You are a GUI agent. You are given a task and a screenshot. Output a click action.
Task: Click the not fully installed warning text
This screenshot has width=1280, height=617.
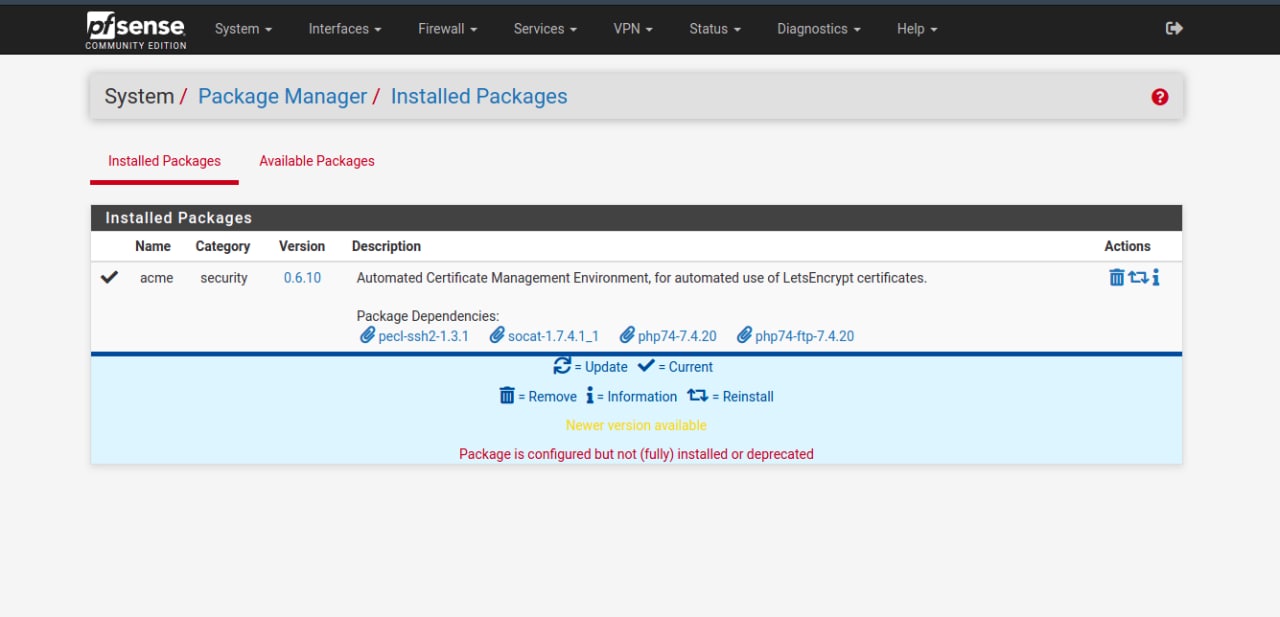tap(636, 454)
